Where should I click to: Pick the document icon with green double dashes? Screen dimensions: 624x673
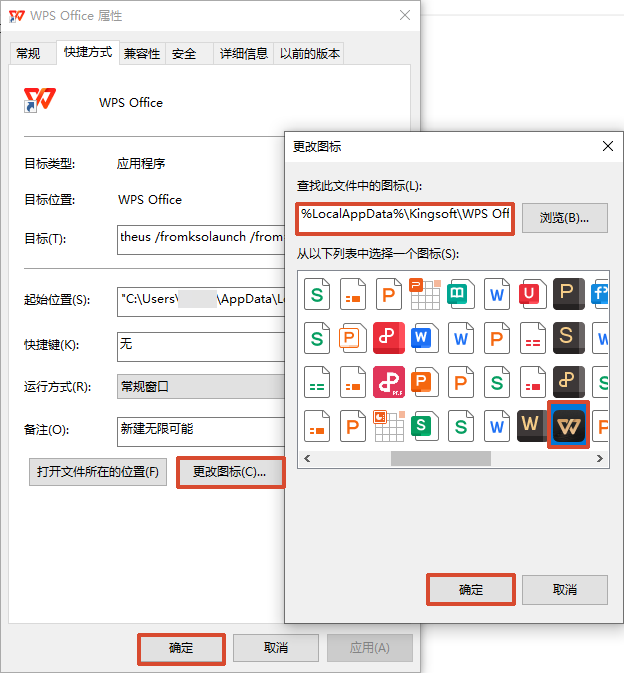point(317,381)
